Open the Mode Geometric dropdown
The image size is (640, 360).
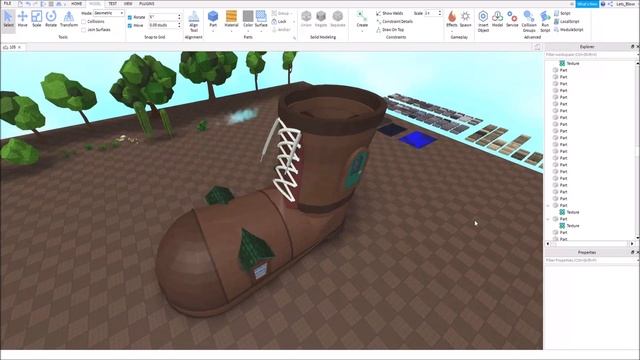[x=109, y=13]
